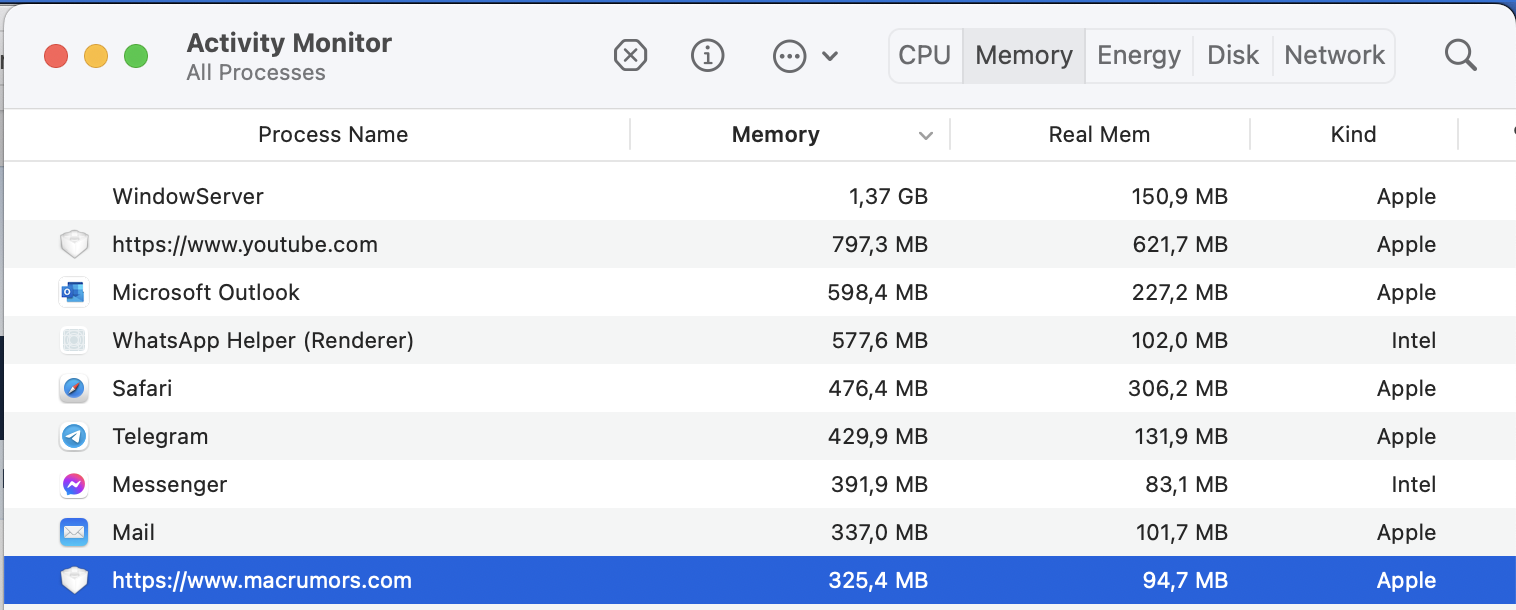Click the youtube.com shield icon
Image resolution: width=1516 pixels, height=610 pixels.
point(74,245)
